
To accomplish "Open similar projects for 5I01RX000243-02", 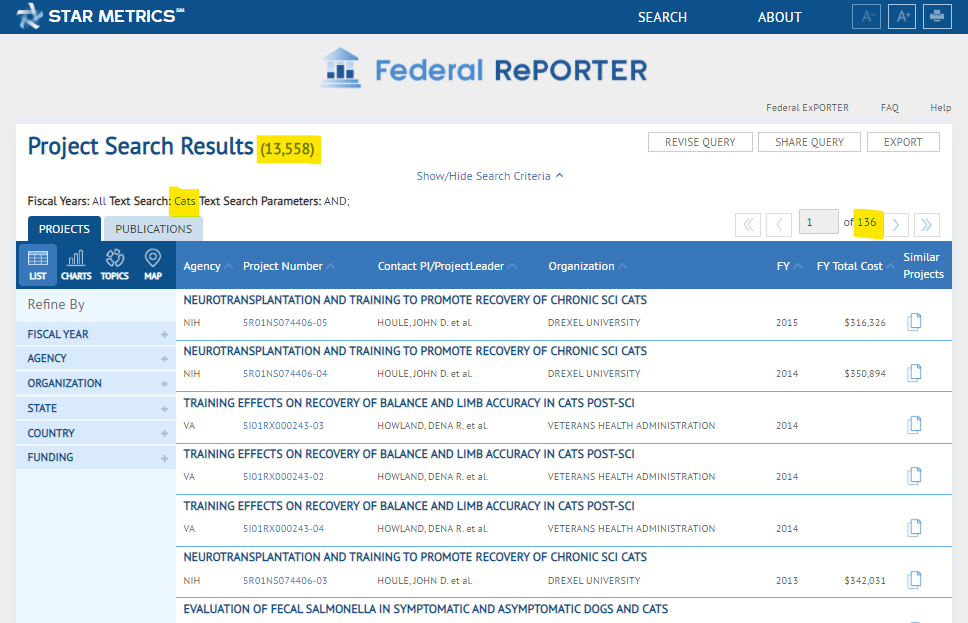I will point(914,476).
